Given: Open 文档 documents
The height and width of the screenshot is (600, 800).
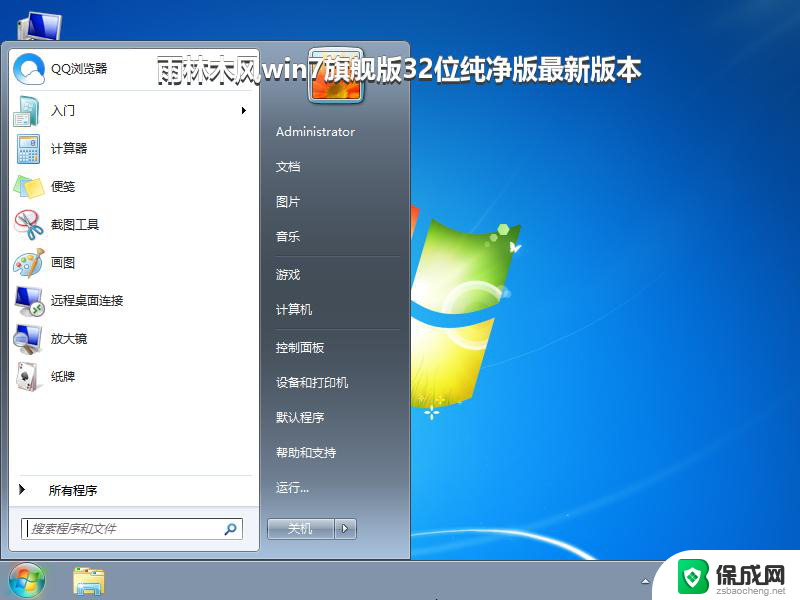Looking at the screenshot, I should [x=288, y=167].
